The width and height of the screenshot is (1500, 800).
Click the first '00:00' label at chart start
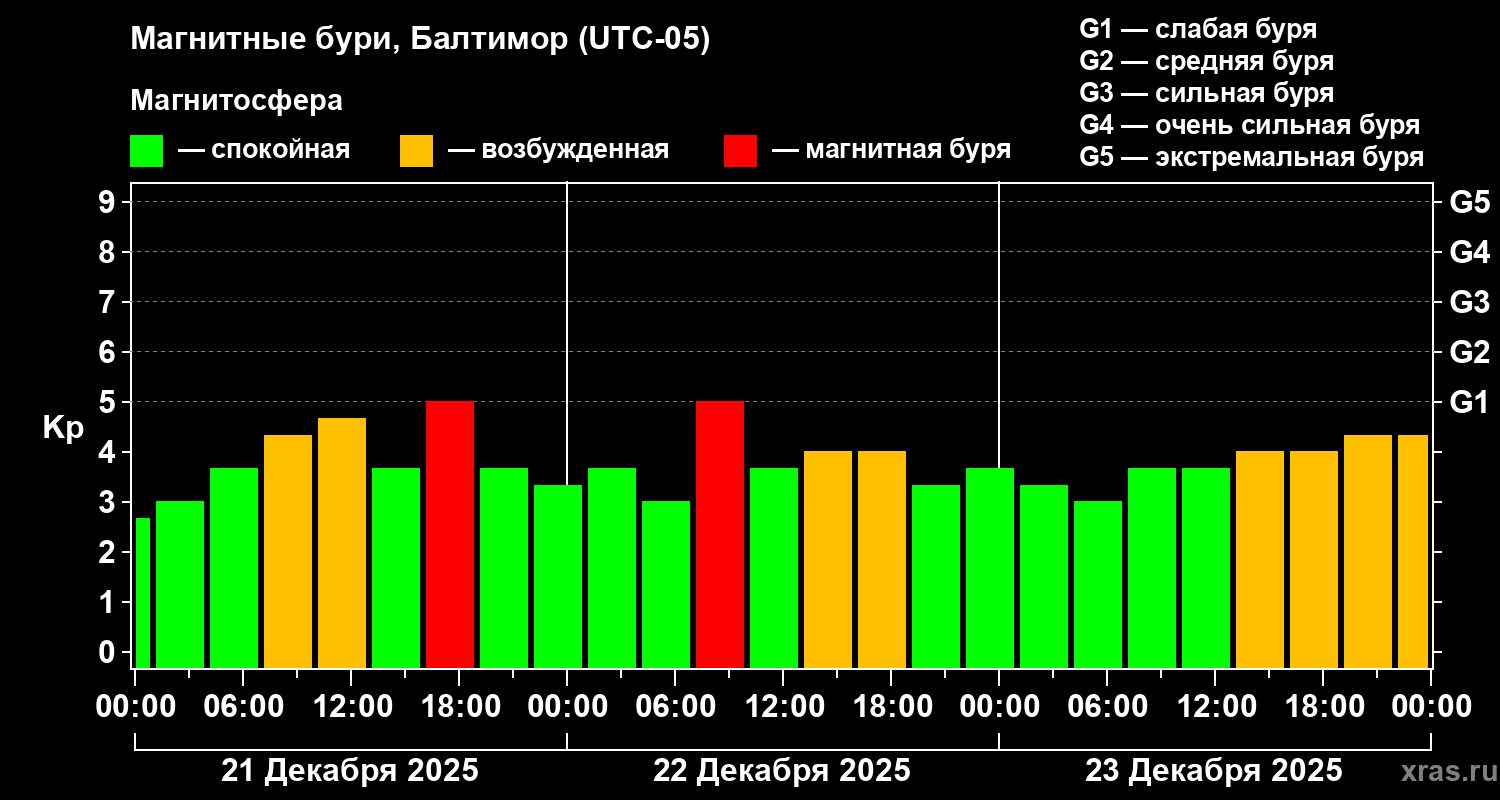coord(135,706)
